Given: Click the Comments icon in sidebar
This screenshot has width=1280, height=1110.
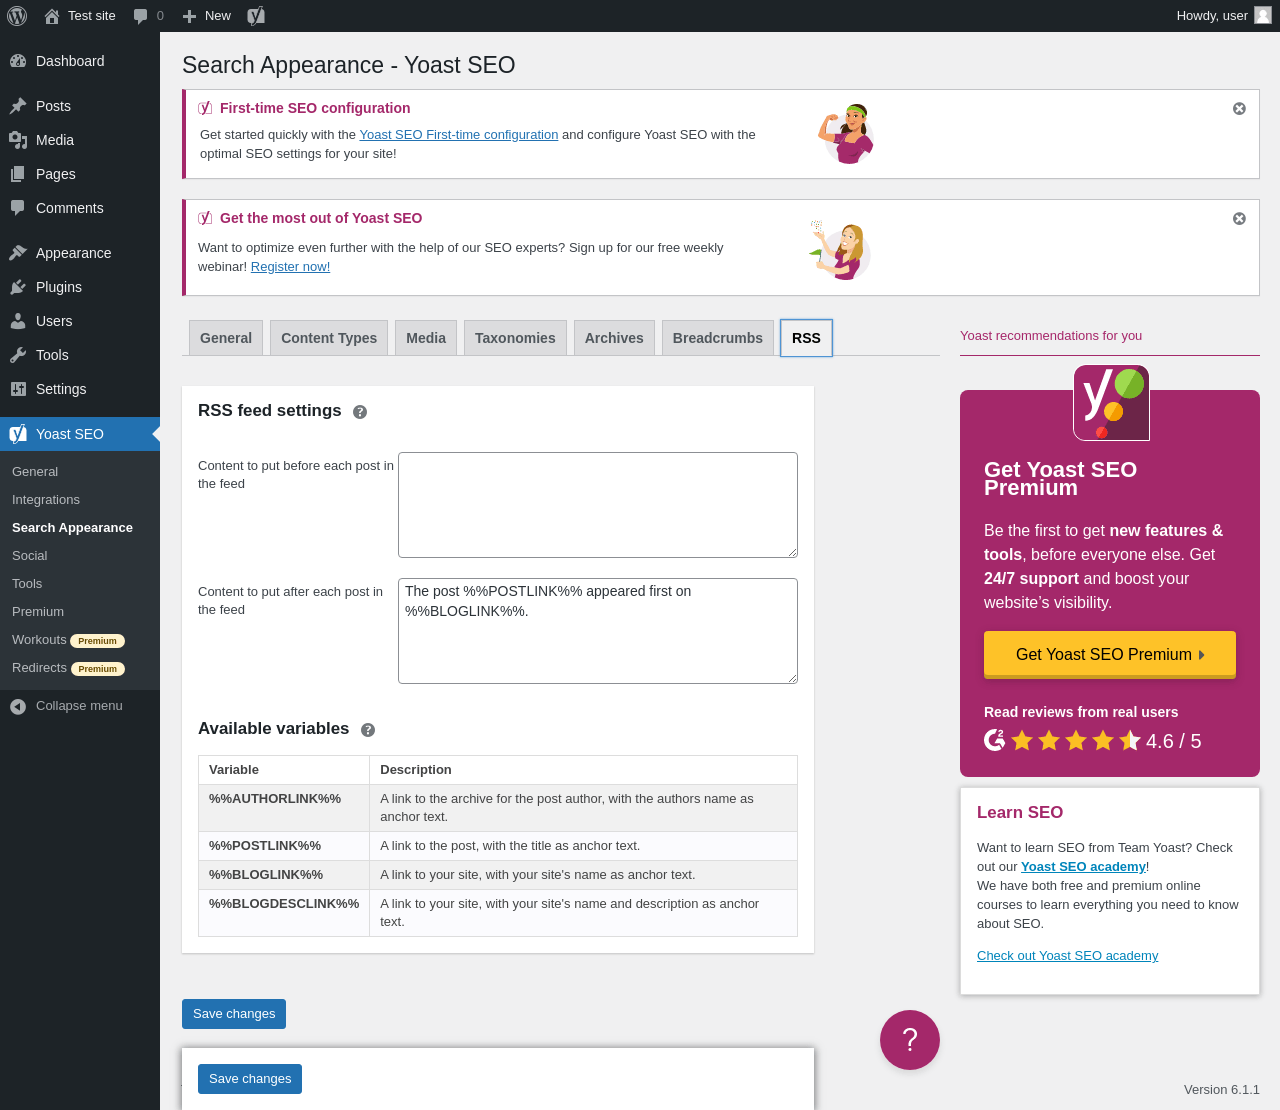Looking at the screenshot, I should [x=18, y=208].
